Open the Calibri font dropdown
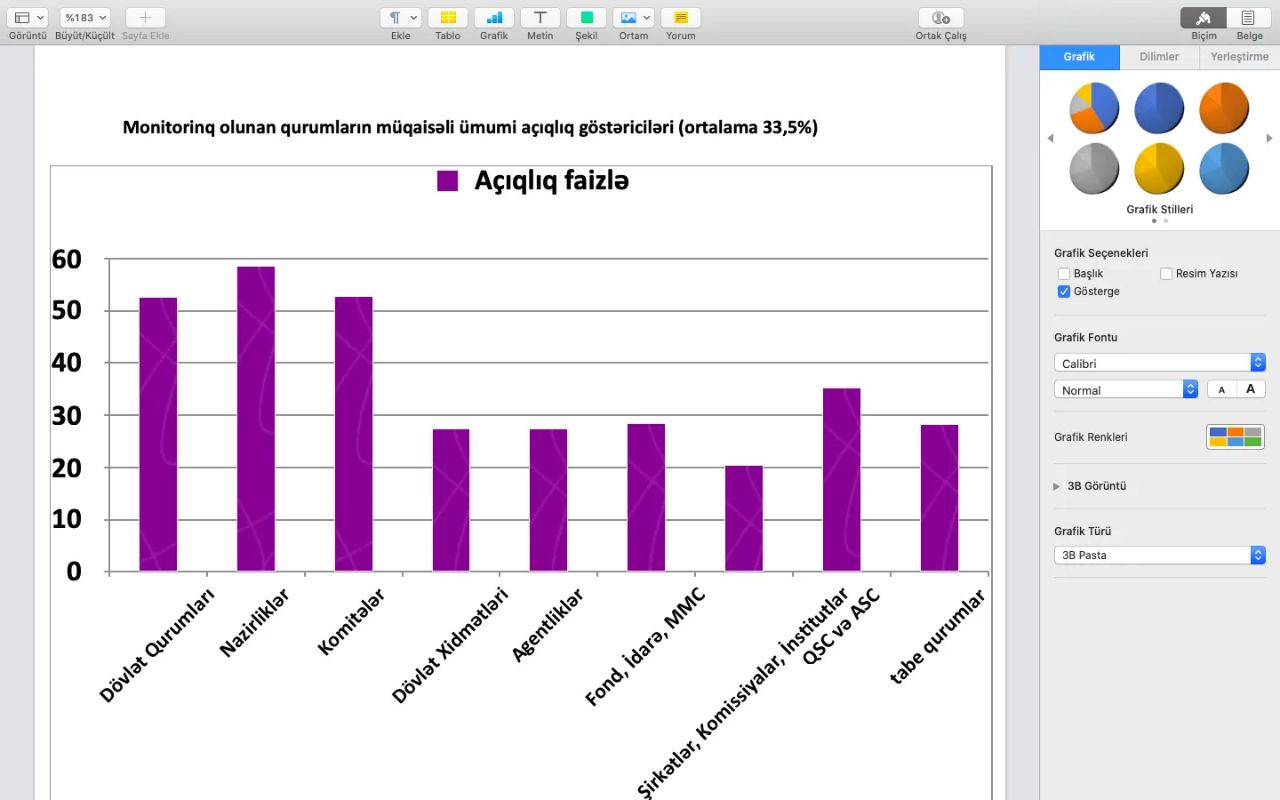 (x=1159, y=363)
